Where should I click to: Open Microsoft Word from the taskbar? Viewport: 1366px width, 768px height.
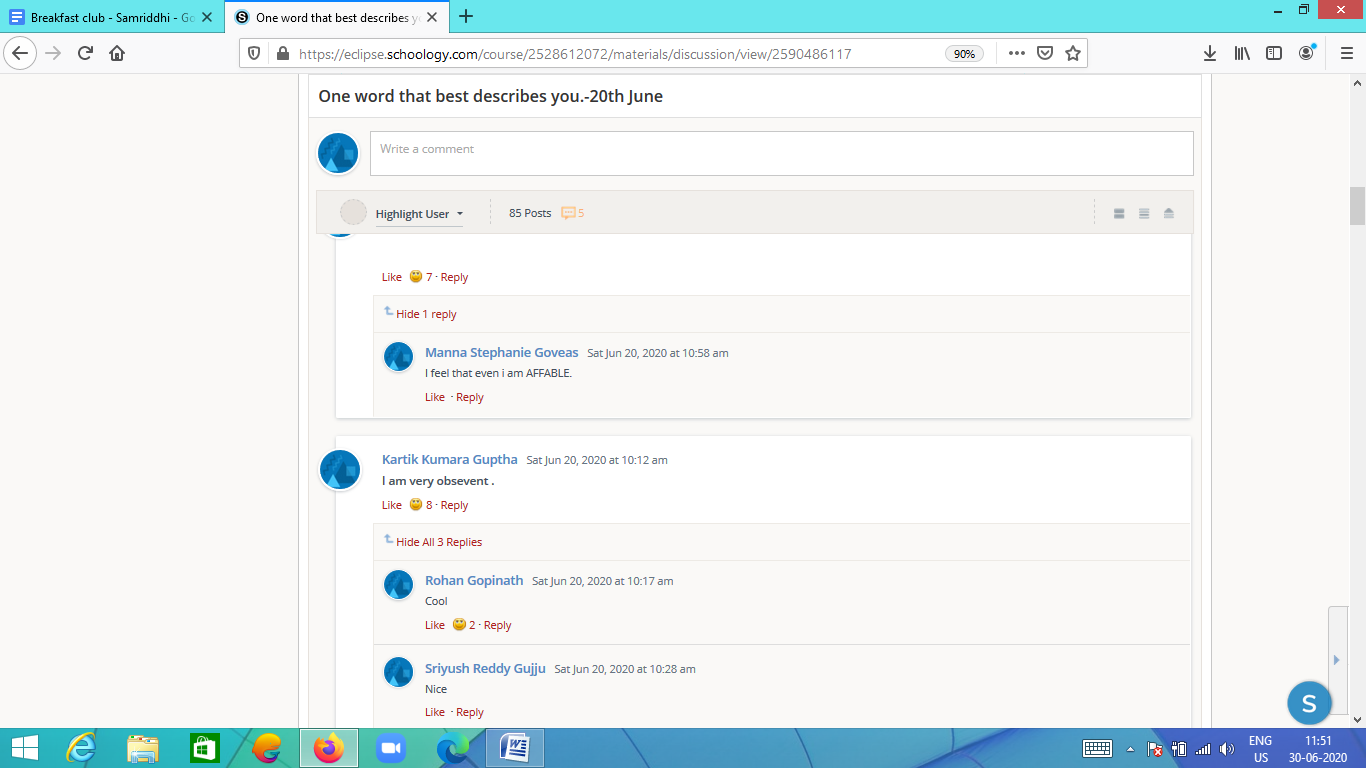click(x=515, y=748)
